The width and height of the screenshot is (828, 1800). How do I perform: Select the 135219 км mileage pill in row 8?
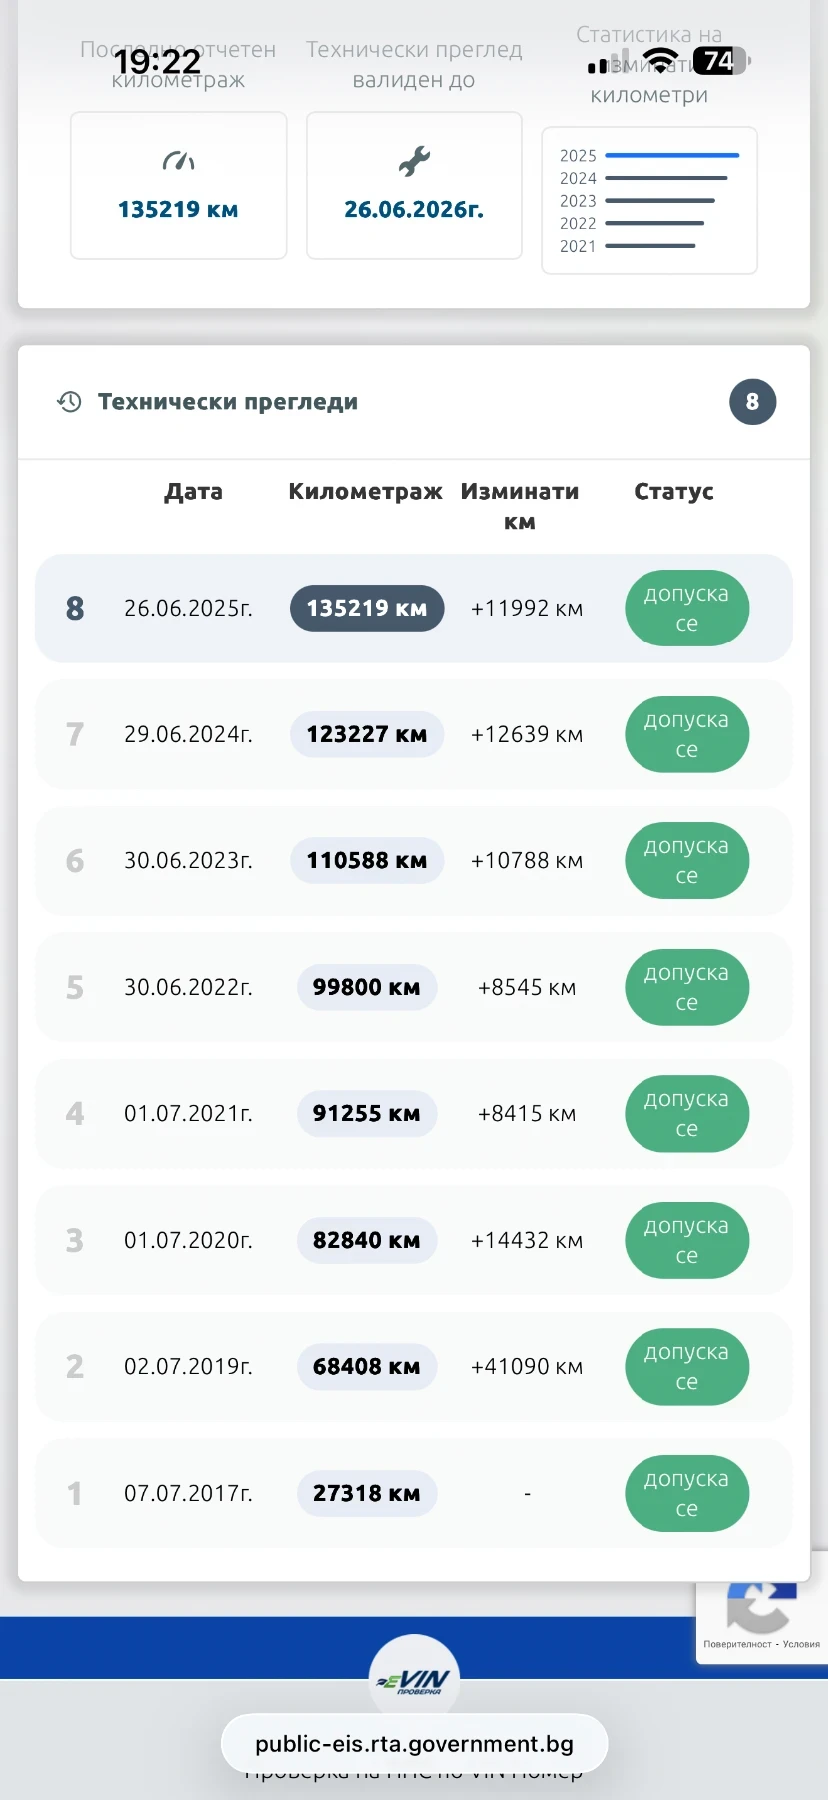pyautogui.click(x=367, y=608)
